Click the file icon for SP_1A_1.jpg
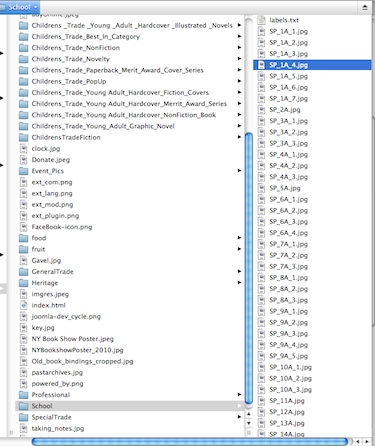The width and height of the screenshot is (375, 446). tap(262, 31)
